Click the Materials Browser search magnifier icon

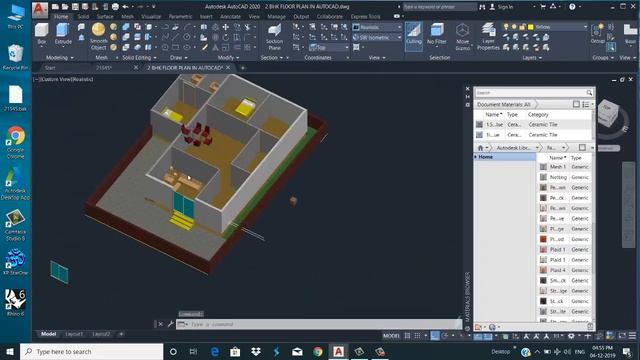(x=589, y=93)
